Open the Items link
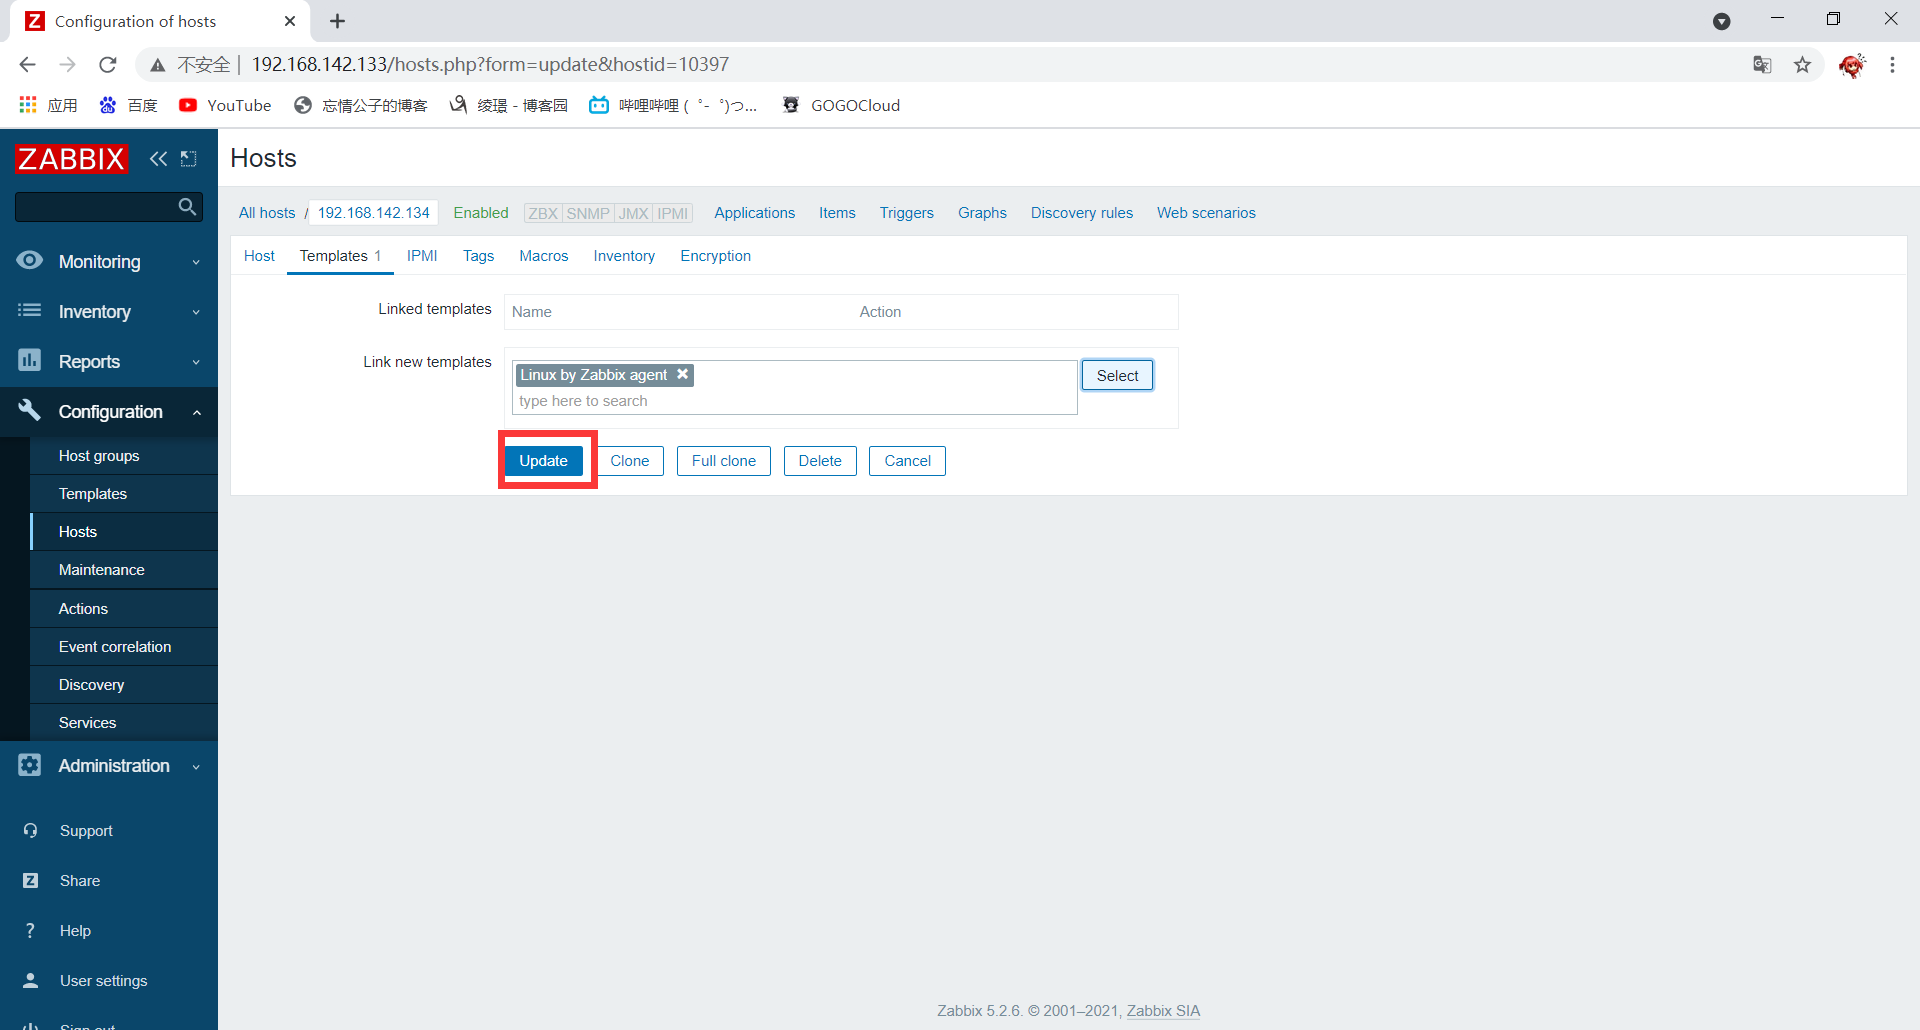This screenshot has width=1920, height=1030. (x=837, y=213)
